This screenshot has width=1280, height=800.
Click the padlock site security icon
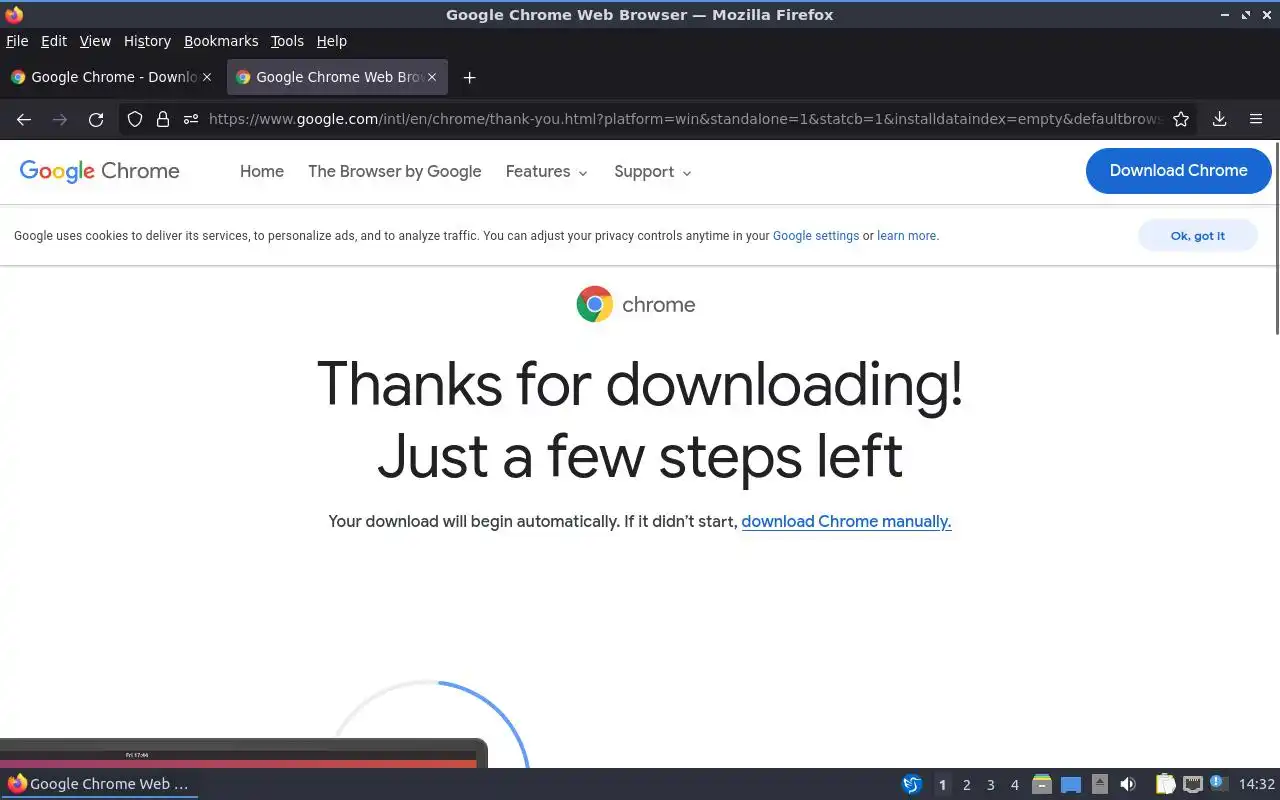pyautogui.click(x=163, y=119)
